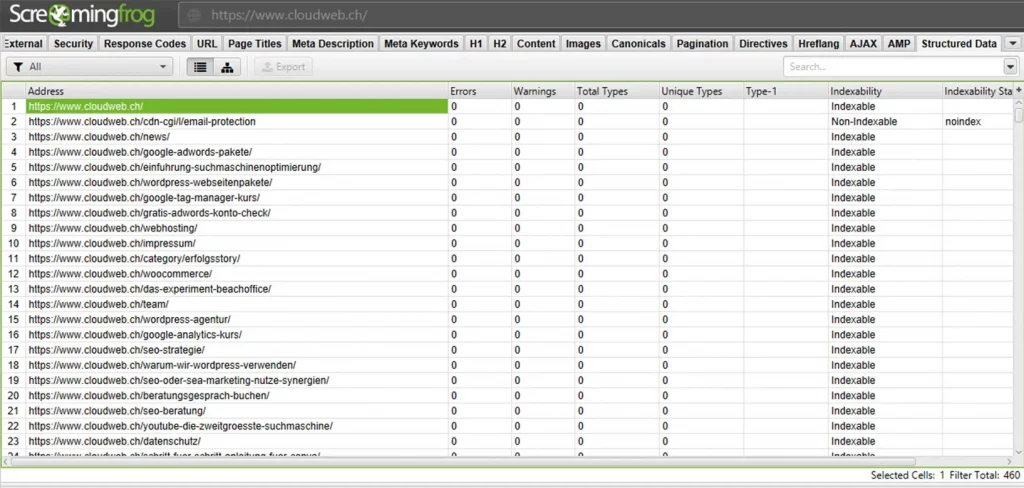Open the External tab
Screen dimensions: 1024x488
click(24, 44)
